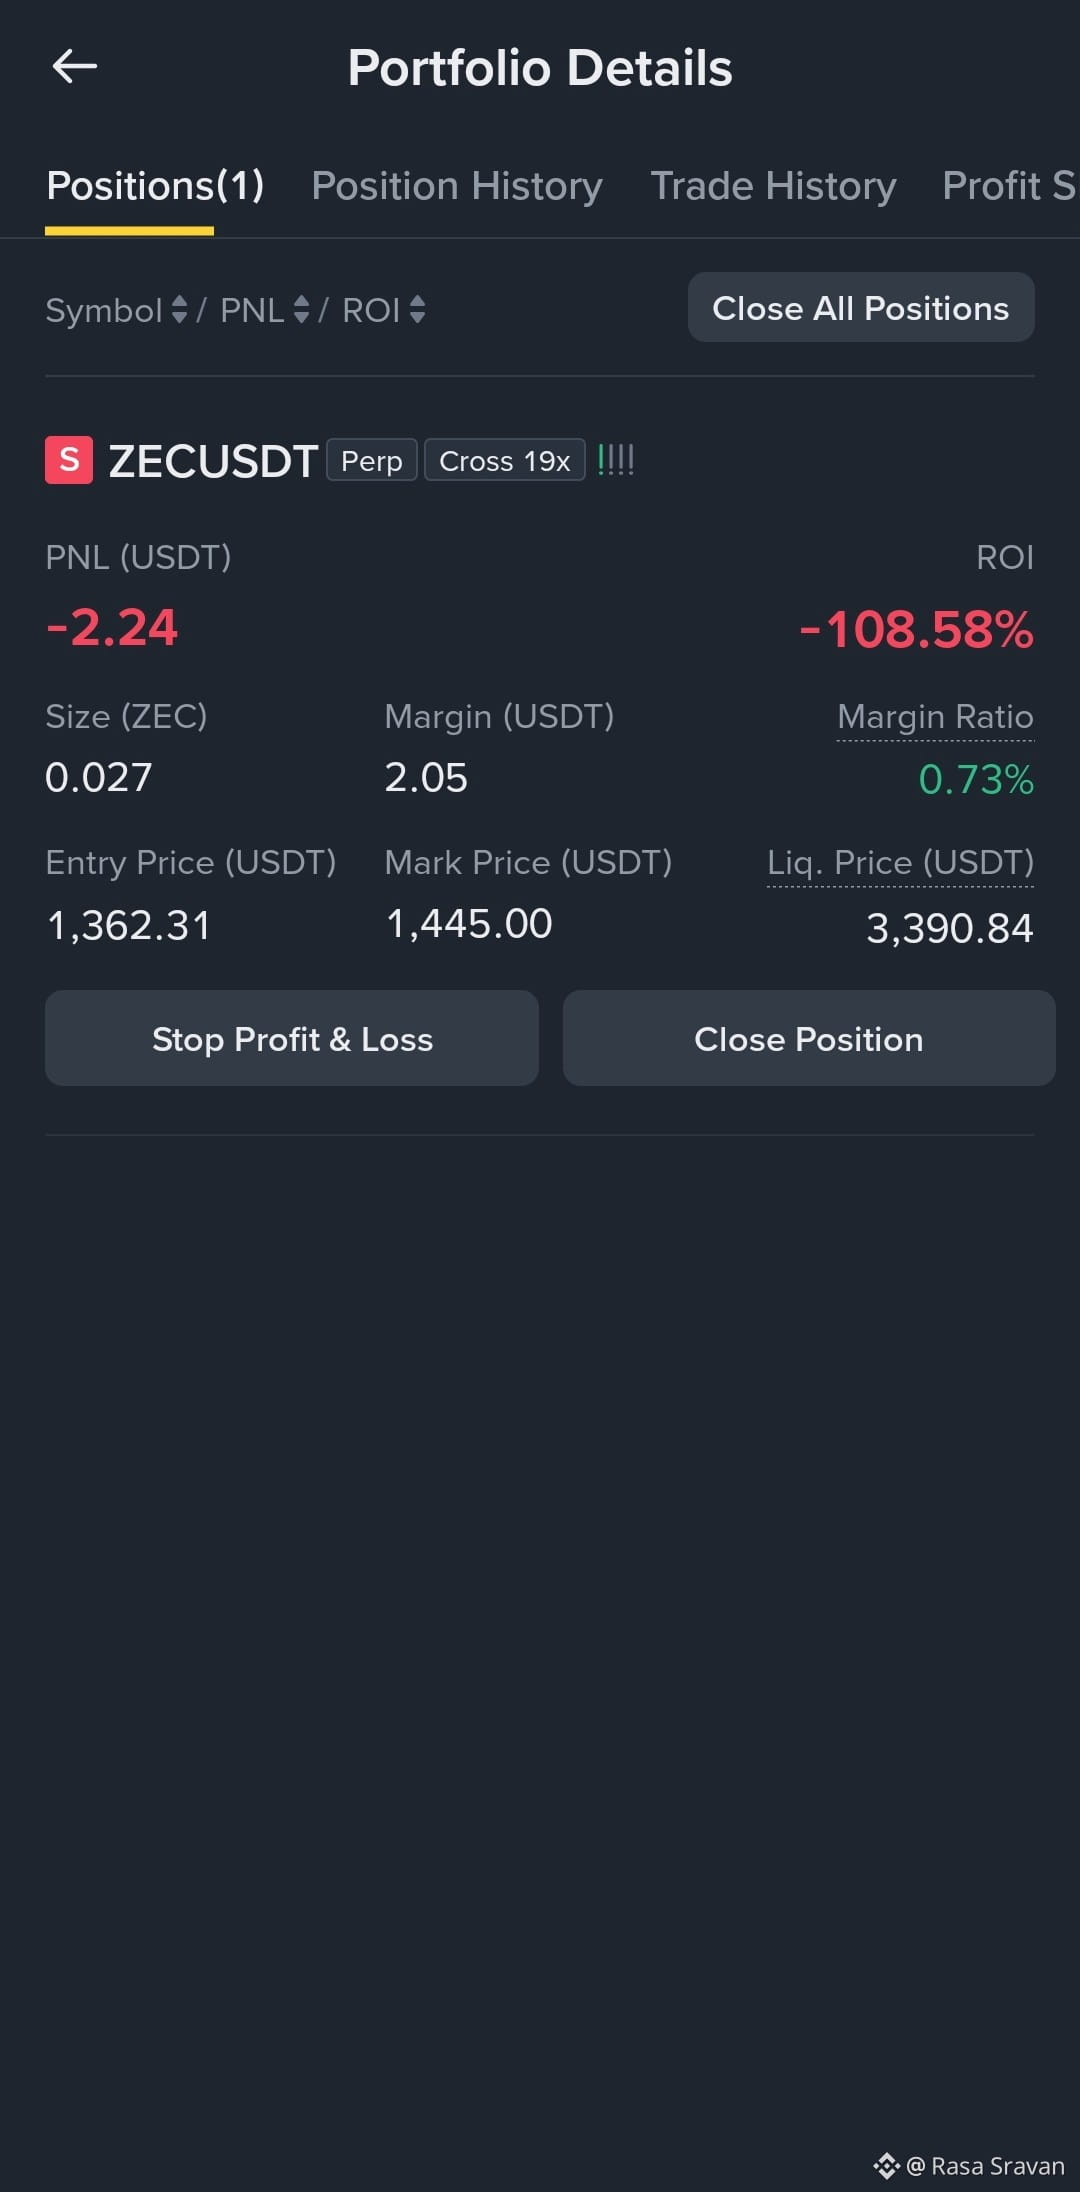
Task: Tap the back arrow icon
Action: pyautogui.click(x=75, y=67)
